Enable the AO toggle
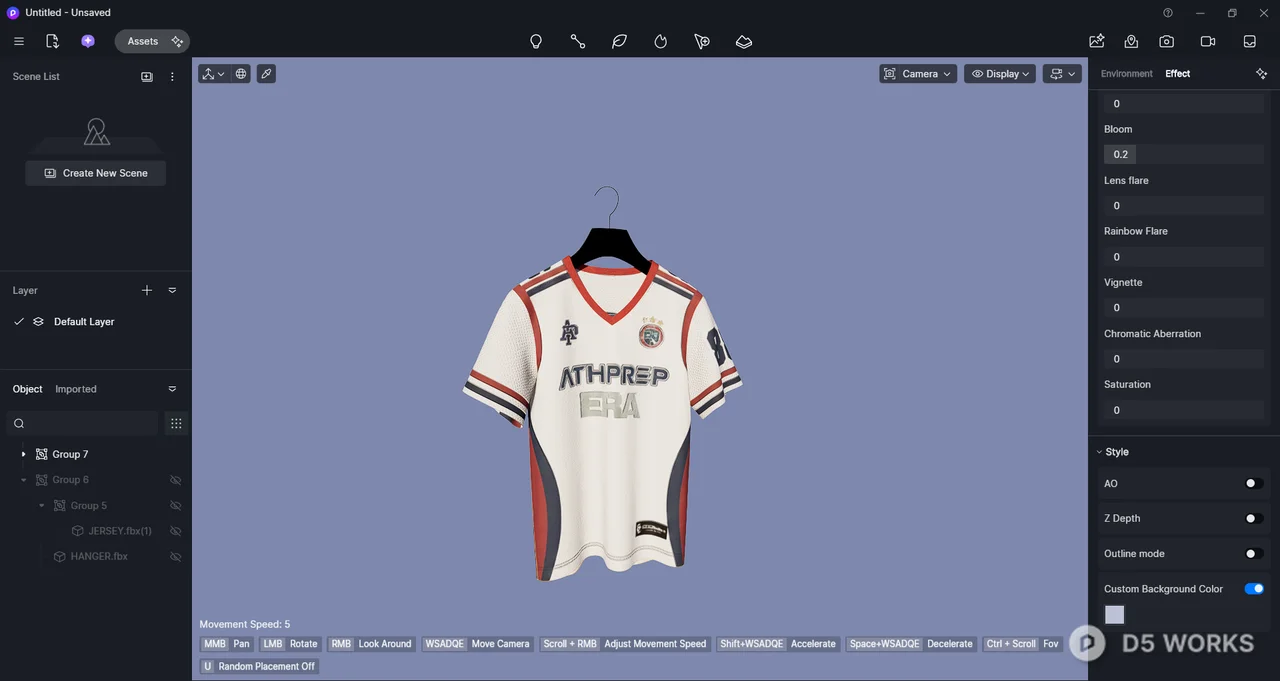The image size is (1280, 681). click(x=1253, y=483)
